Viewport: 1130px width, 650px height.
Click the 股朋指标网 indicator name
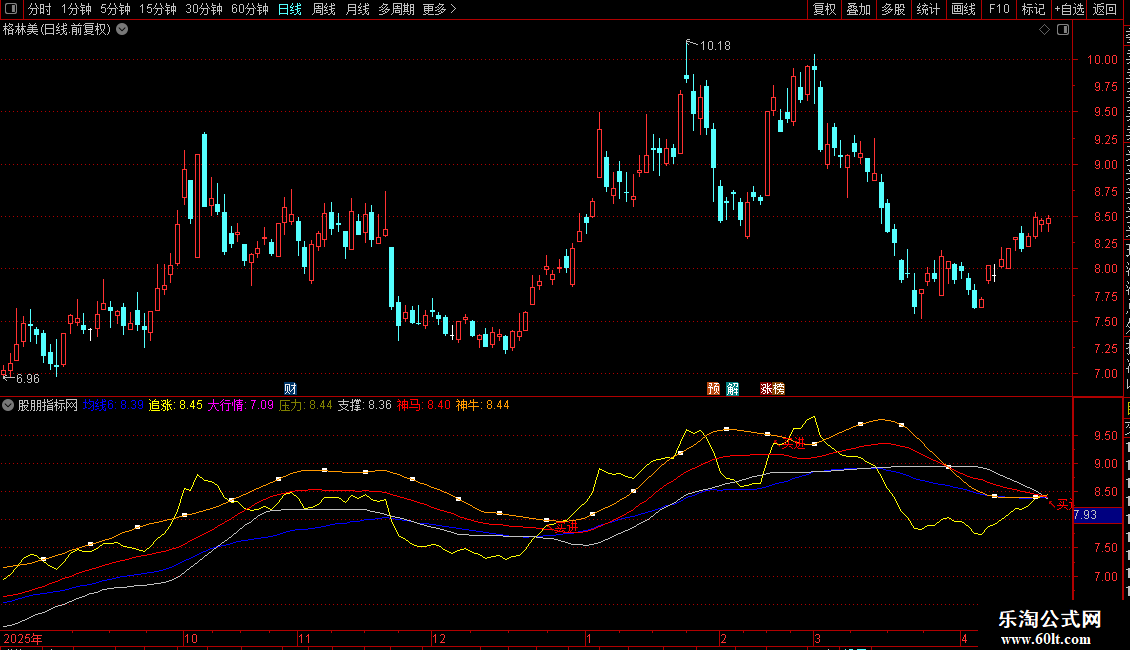click(x=48, y=405)
